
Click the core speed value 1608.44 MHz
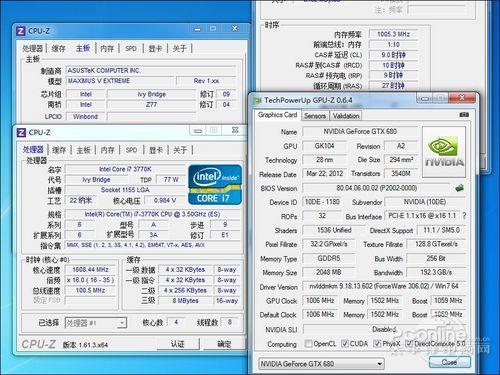[x=90, y=269]
